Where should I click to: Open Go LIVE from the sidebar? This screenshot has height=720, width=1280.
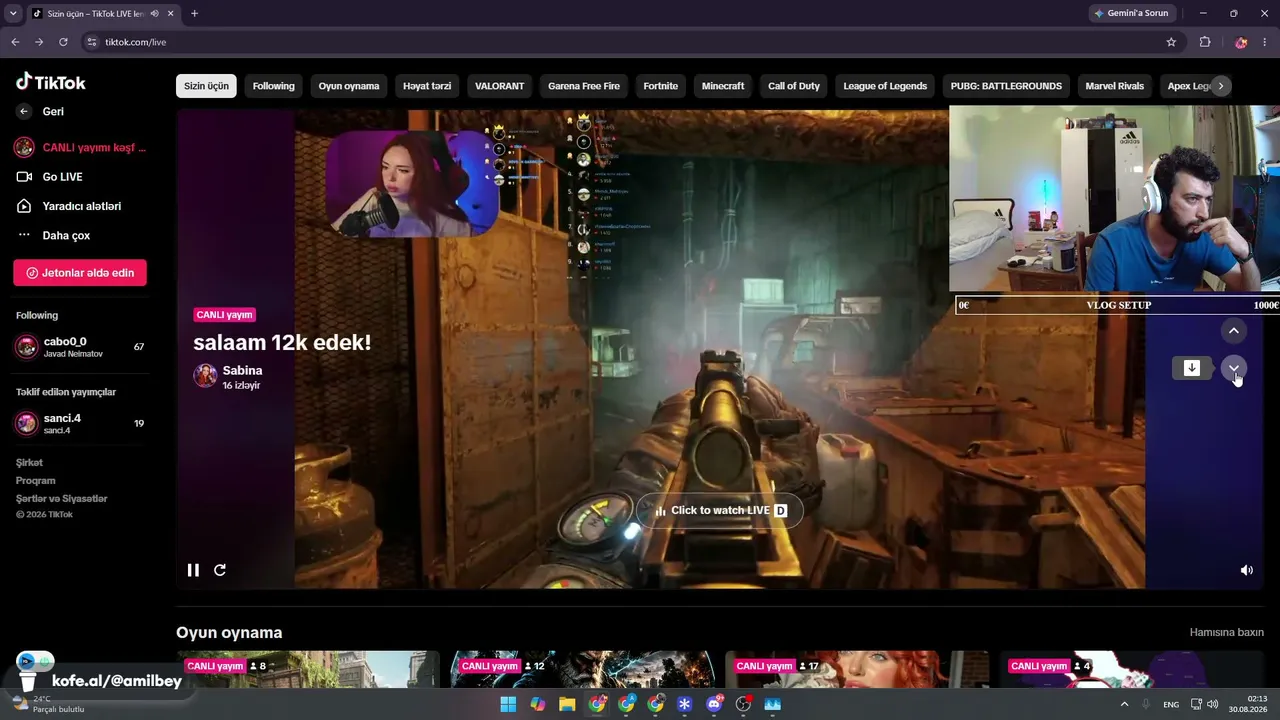pyautogui.click(x=62, y=177)
